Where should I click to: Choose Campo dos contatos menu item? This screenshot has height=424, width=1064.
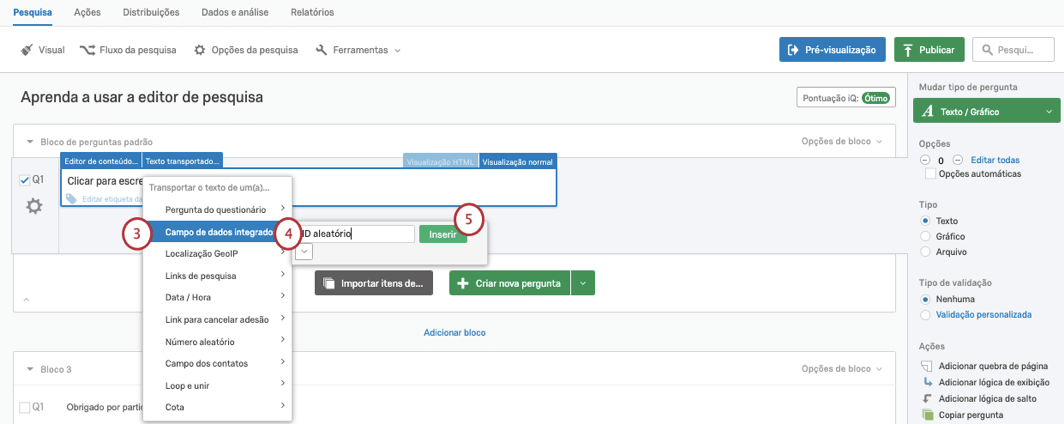tap(218, 364)
